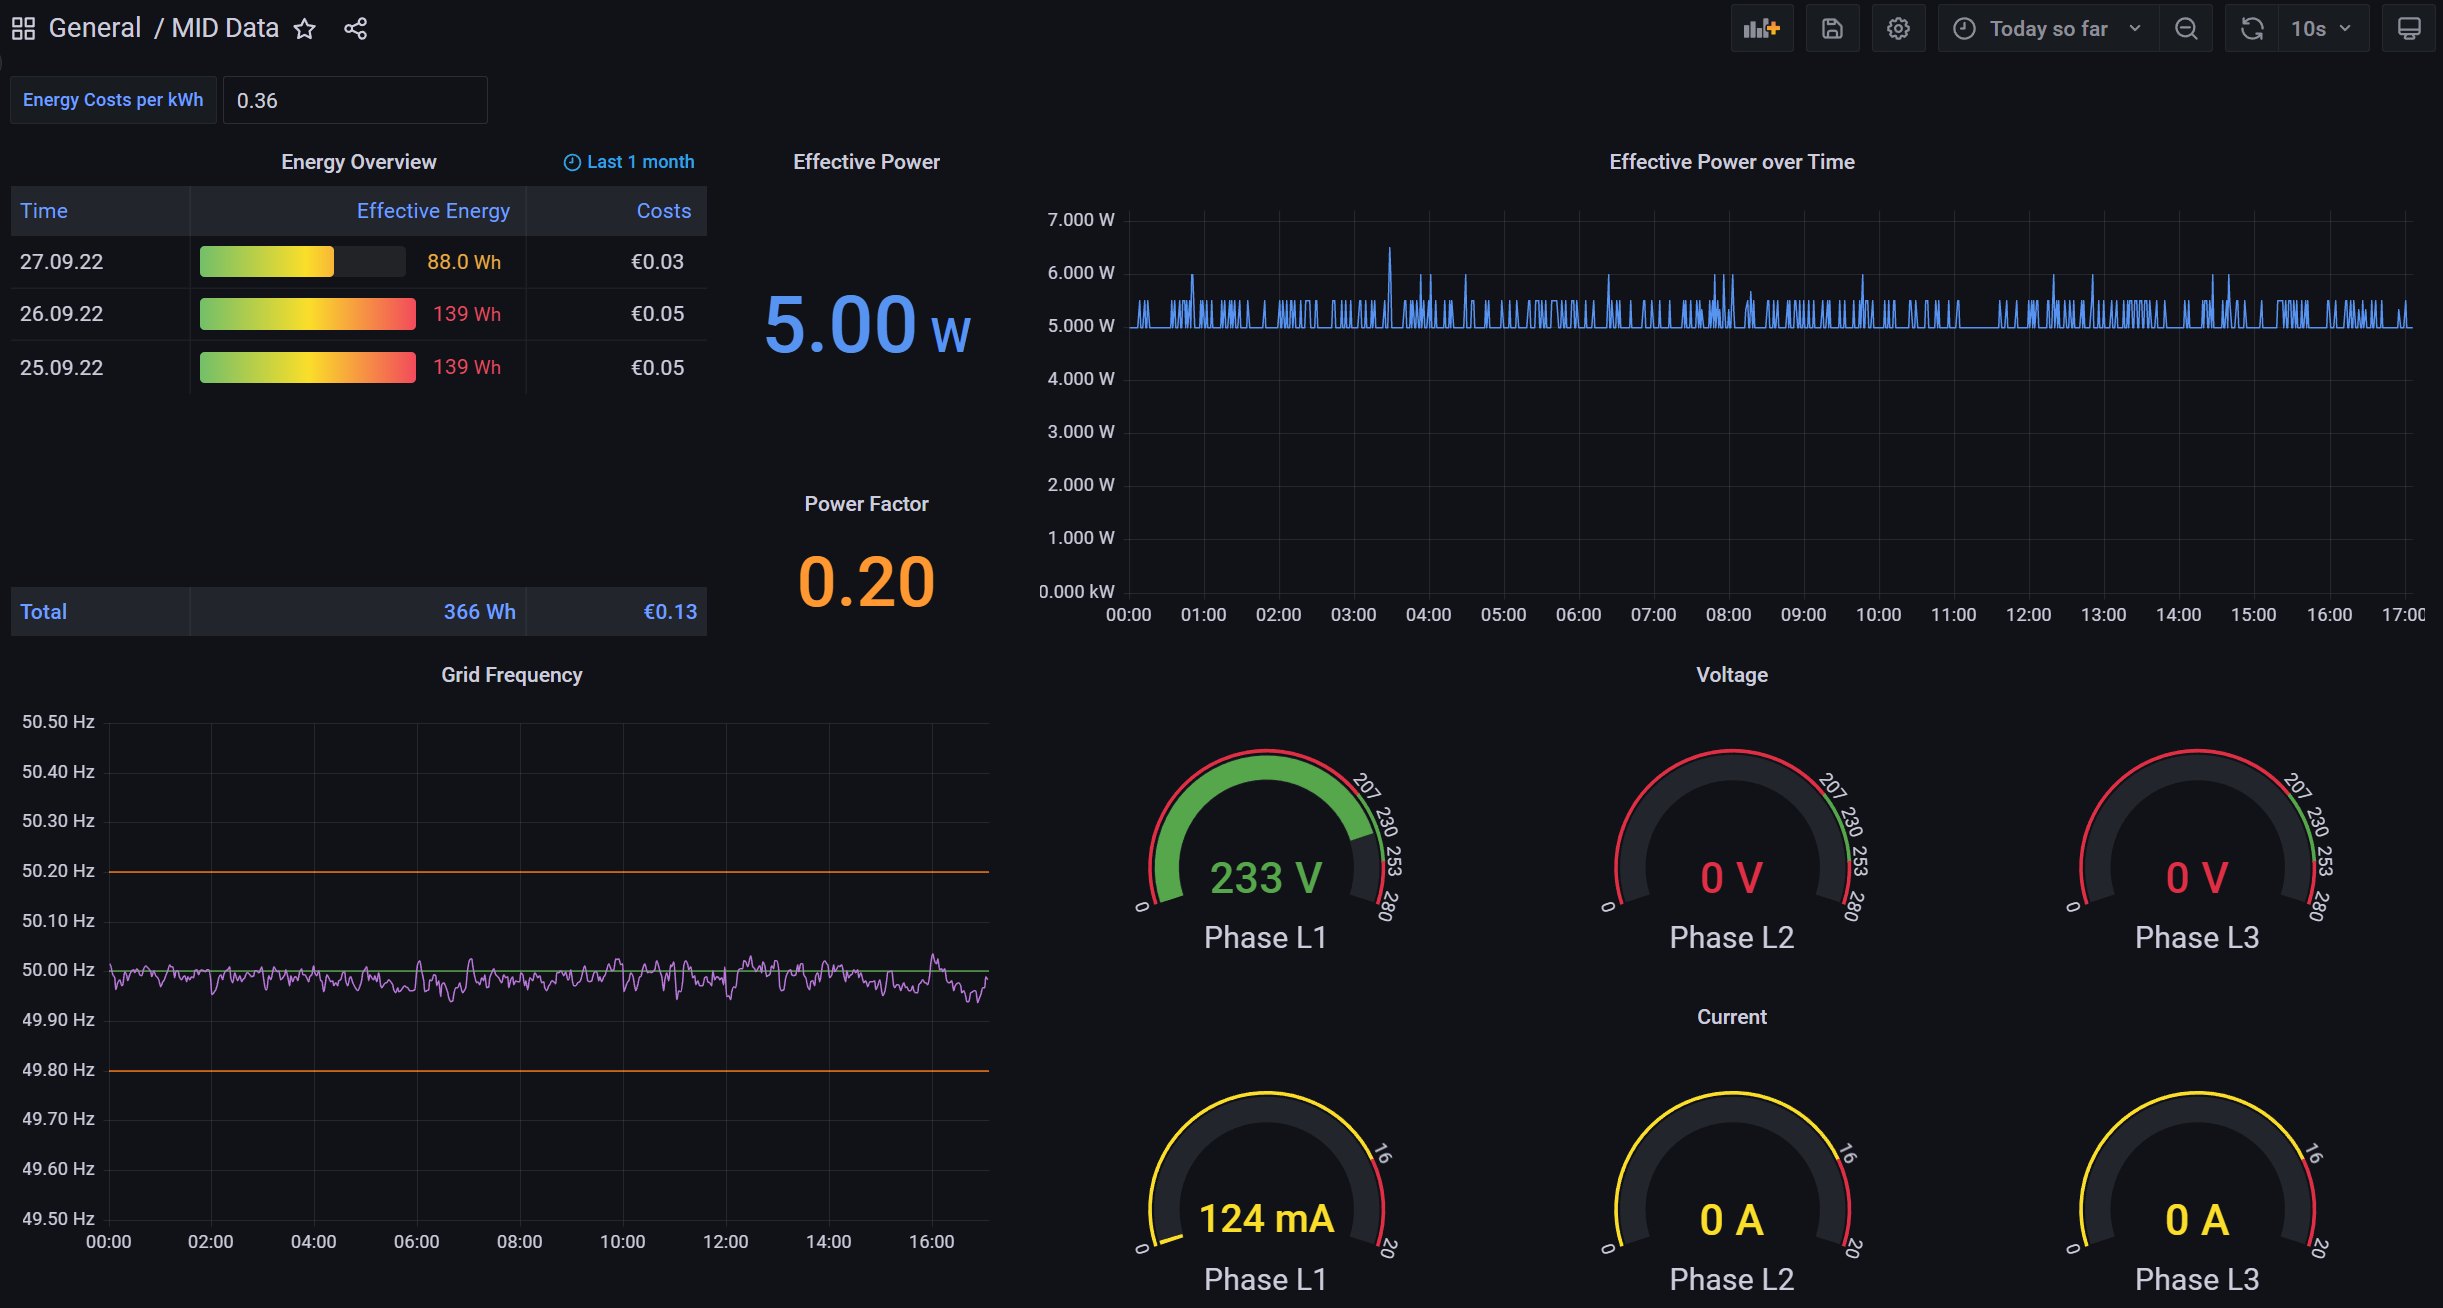Sort table by Time column header
Screen dimensions: 2443x1308
[44, 211]
